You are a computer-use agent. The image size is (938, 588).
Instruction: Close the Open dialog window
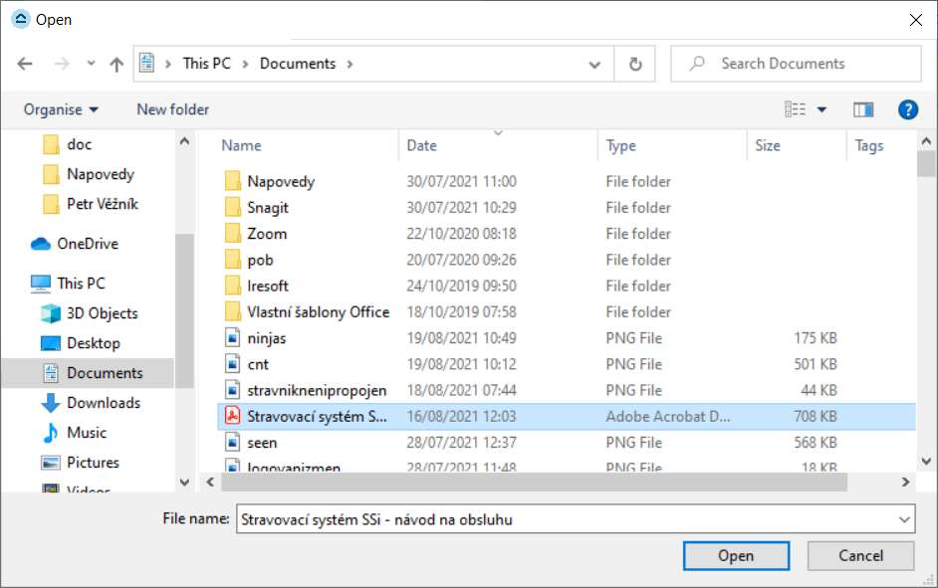[x=915, y=20]
